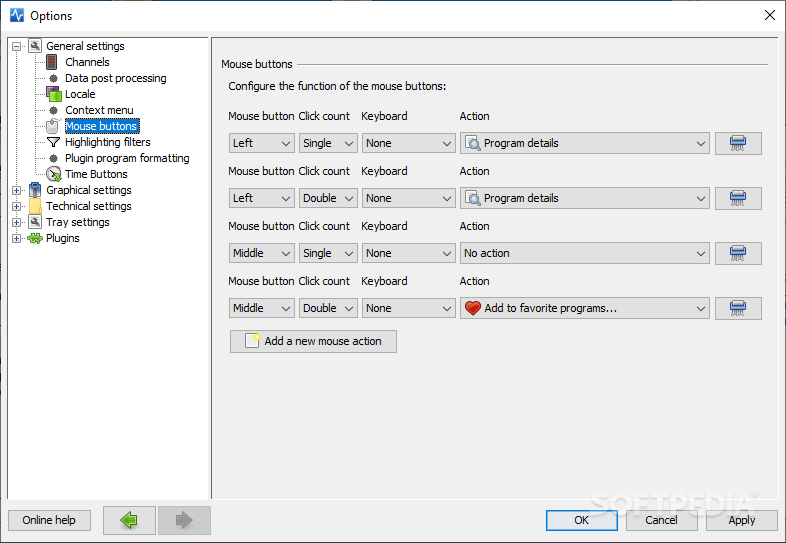
Task: Expand the Plugins tree node
Action: pyautogui.click(x=17, y=239)
